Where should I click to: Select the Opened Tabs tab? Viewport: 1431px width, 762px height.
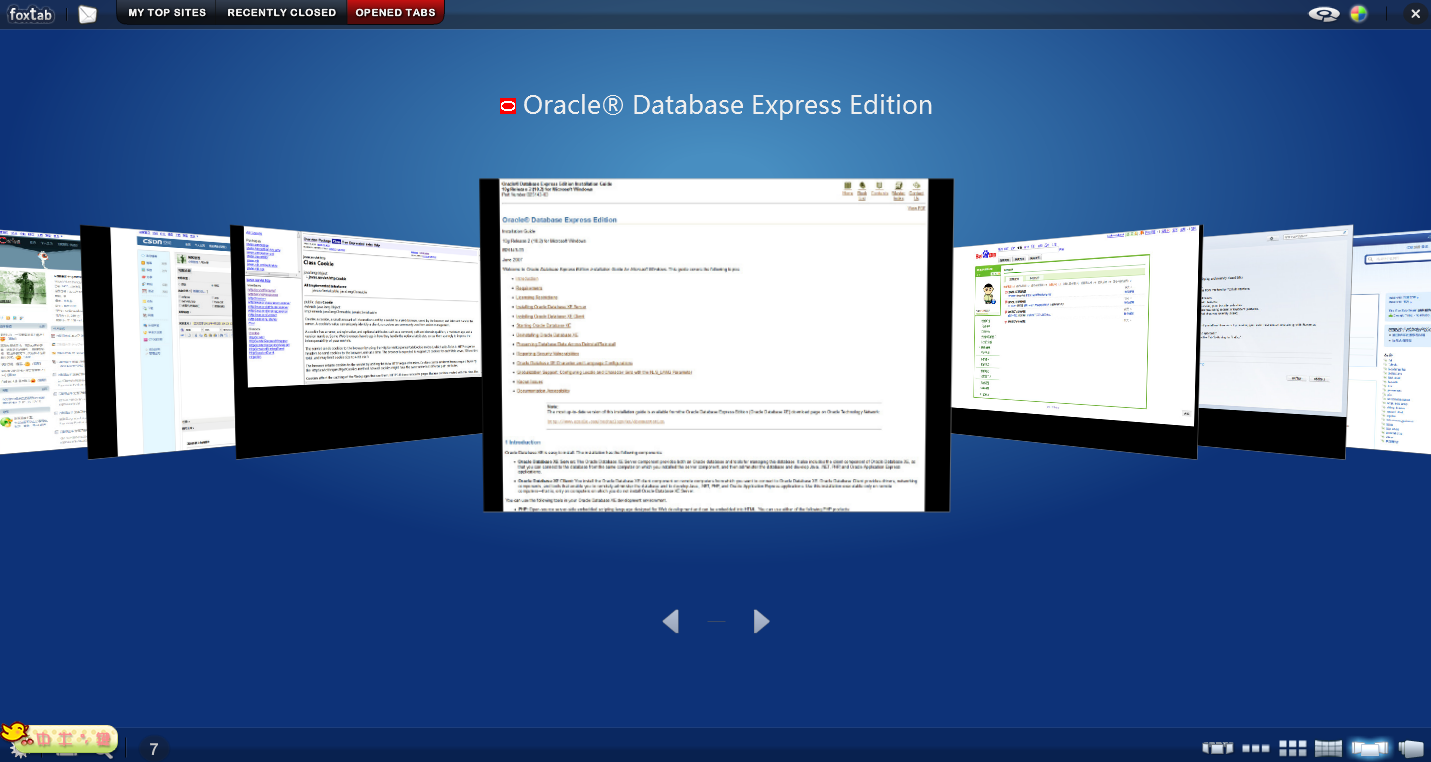pos(395,13)
